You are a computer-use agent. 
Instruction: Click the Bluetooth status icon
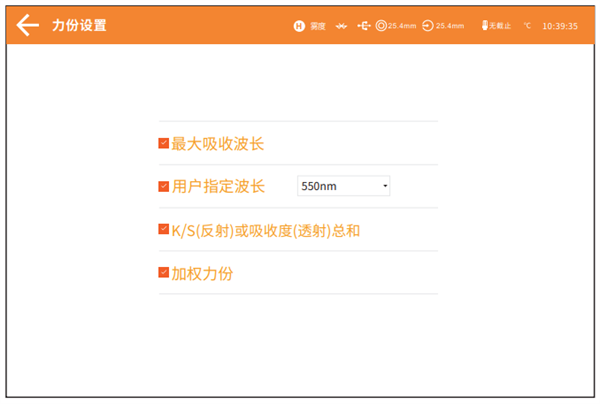click(x=342, y=26)
